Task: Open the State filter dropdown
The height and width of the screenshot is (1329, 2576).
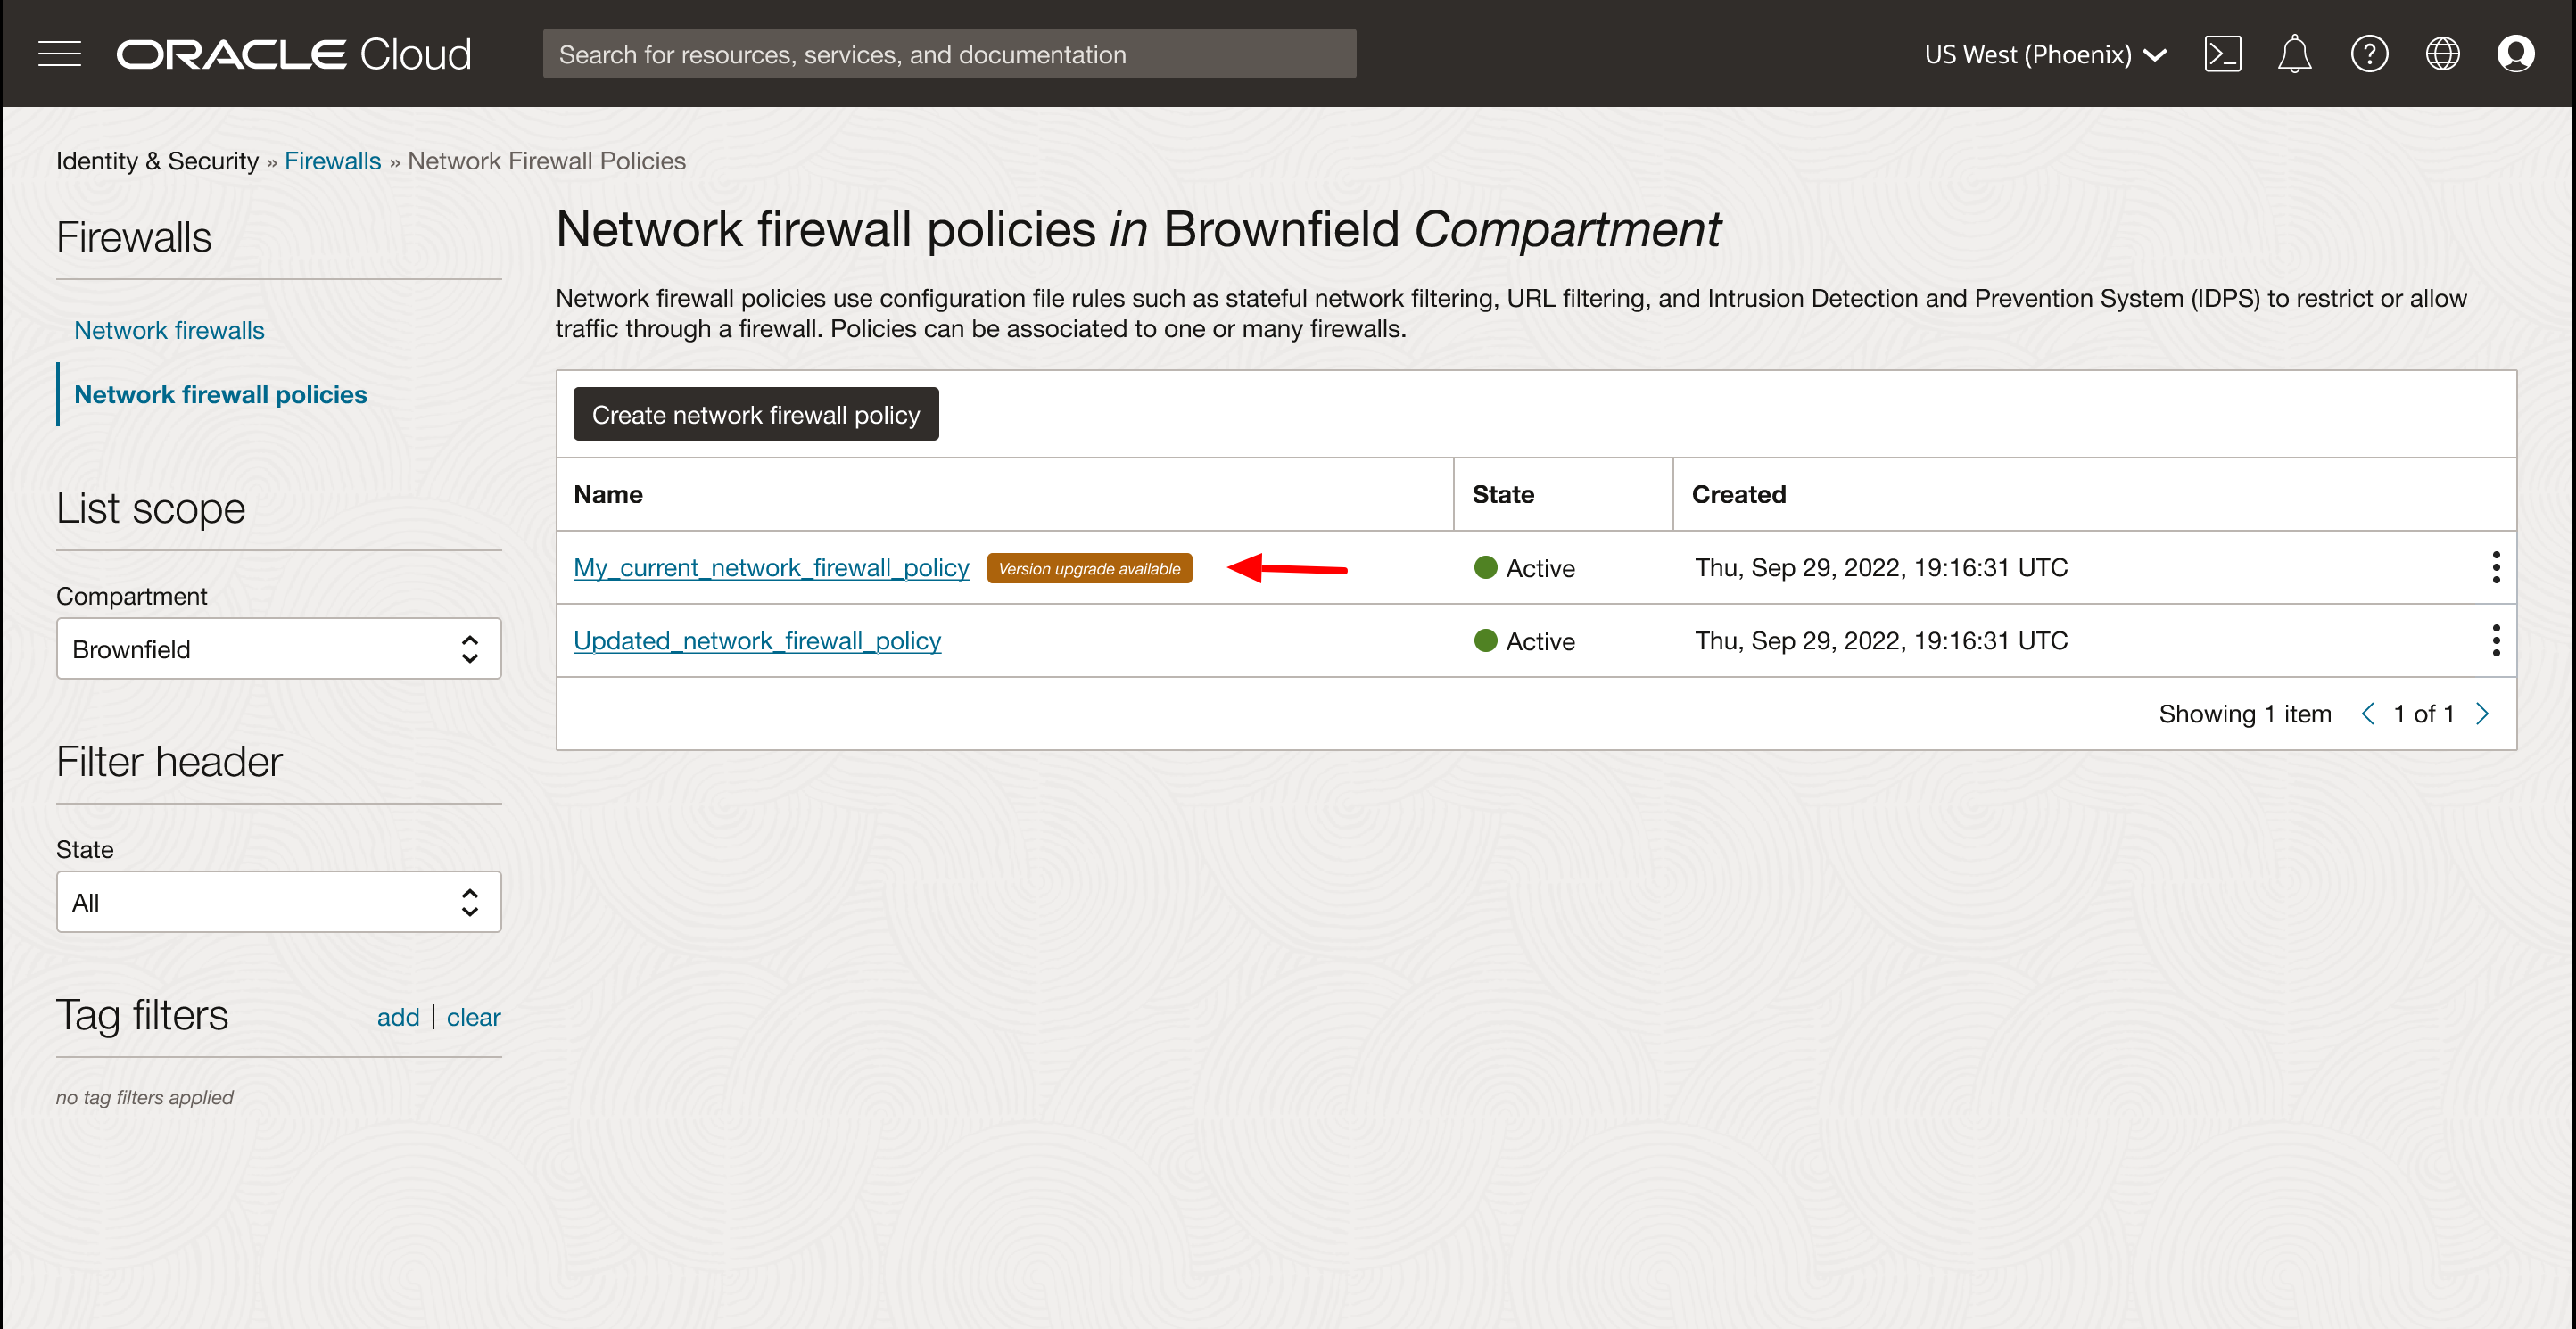Action: [x=278, y=902]
